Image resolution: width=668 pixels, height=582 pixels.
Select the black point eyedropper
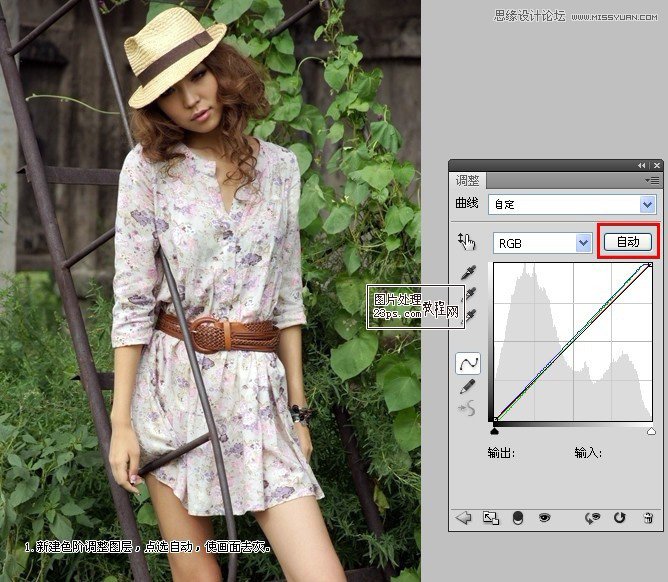(468, 273)
